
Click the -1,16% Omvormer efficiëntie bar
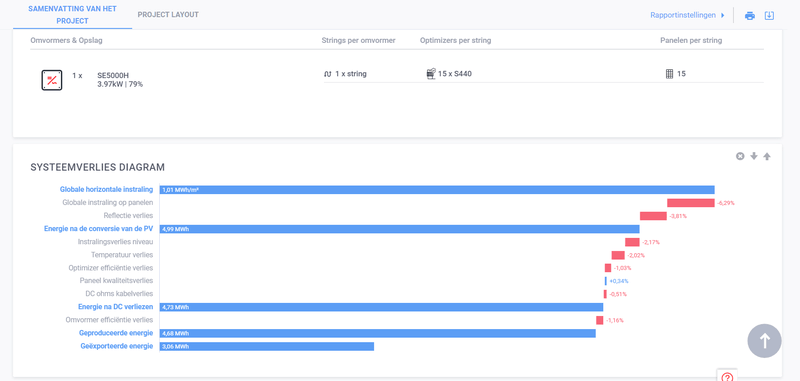[x=599, y=320]
